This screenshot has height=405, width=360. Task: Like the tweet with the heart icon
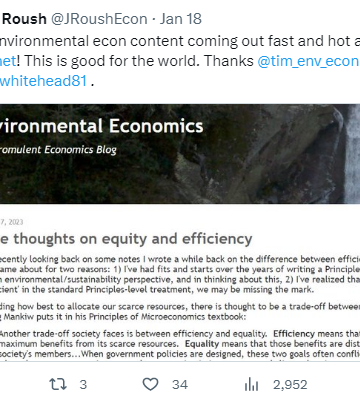coord(150,384)
